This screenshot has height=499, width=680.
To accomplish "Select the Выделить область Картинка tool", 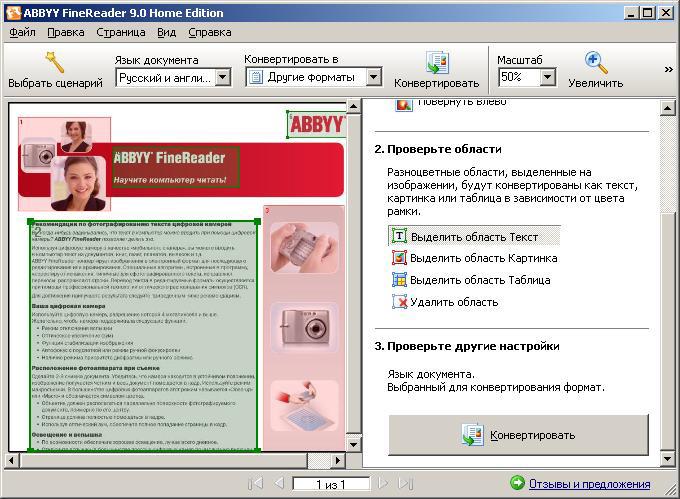I will [475, 258].
